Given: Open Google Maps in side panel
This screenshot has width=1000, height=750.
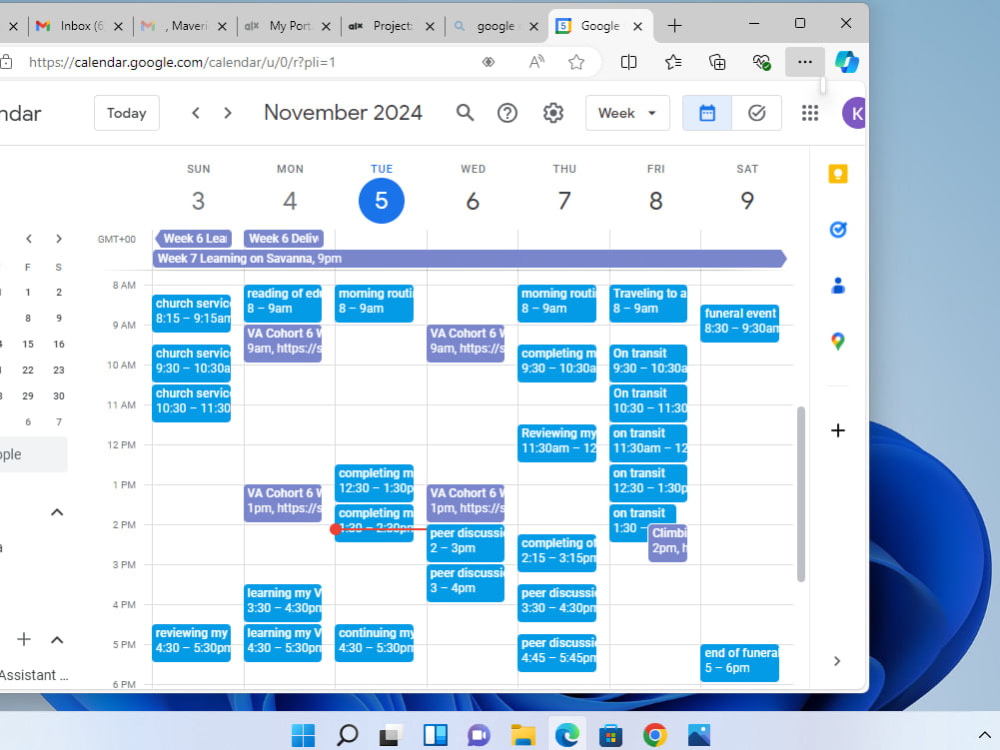Looking at the screenshot, I should coord(838,342).
